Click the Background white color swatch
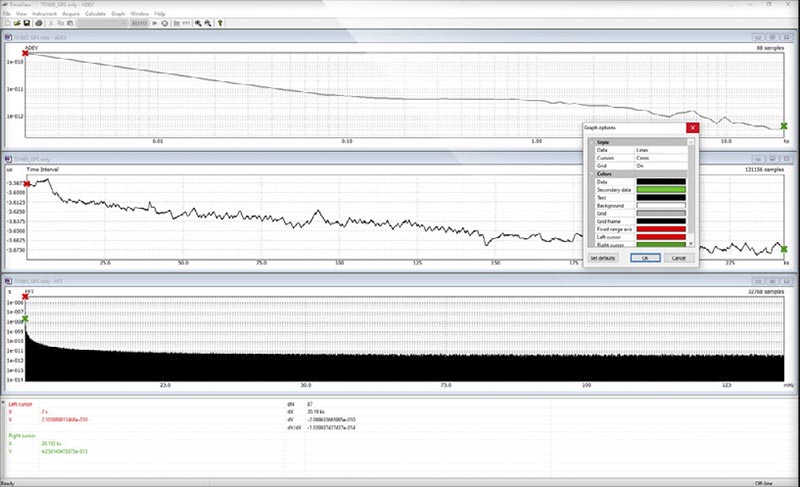This screenshot has height=487, width=800. (661, 206)
